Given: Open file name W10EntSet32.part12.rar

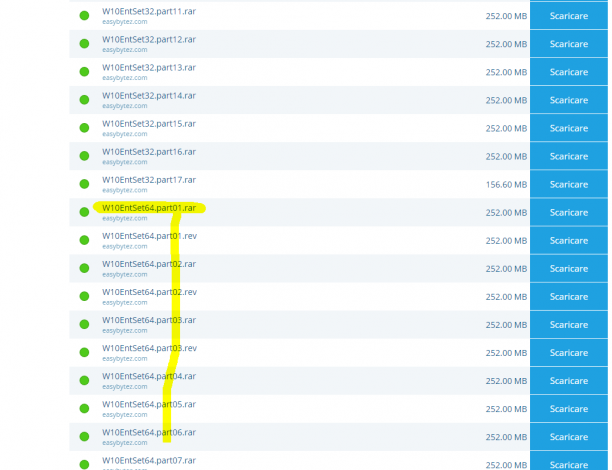Looking at the screenshot, I should pyautogui.click(x=149, y=40).
